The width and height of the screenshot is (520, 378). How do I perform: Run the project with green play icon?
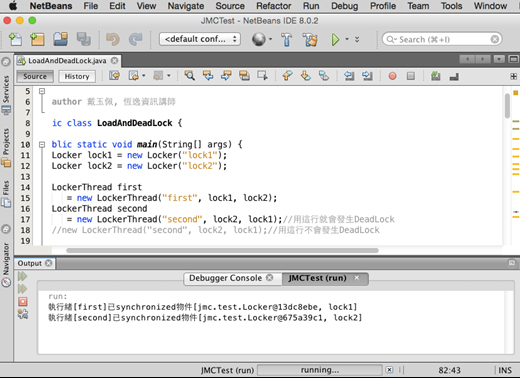pos(335,39)
